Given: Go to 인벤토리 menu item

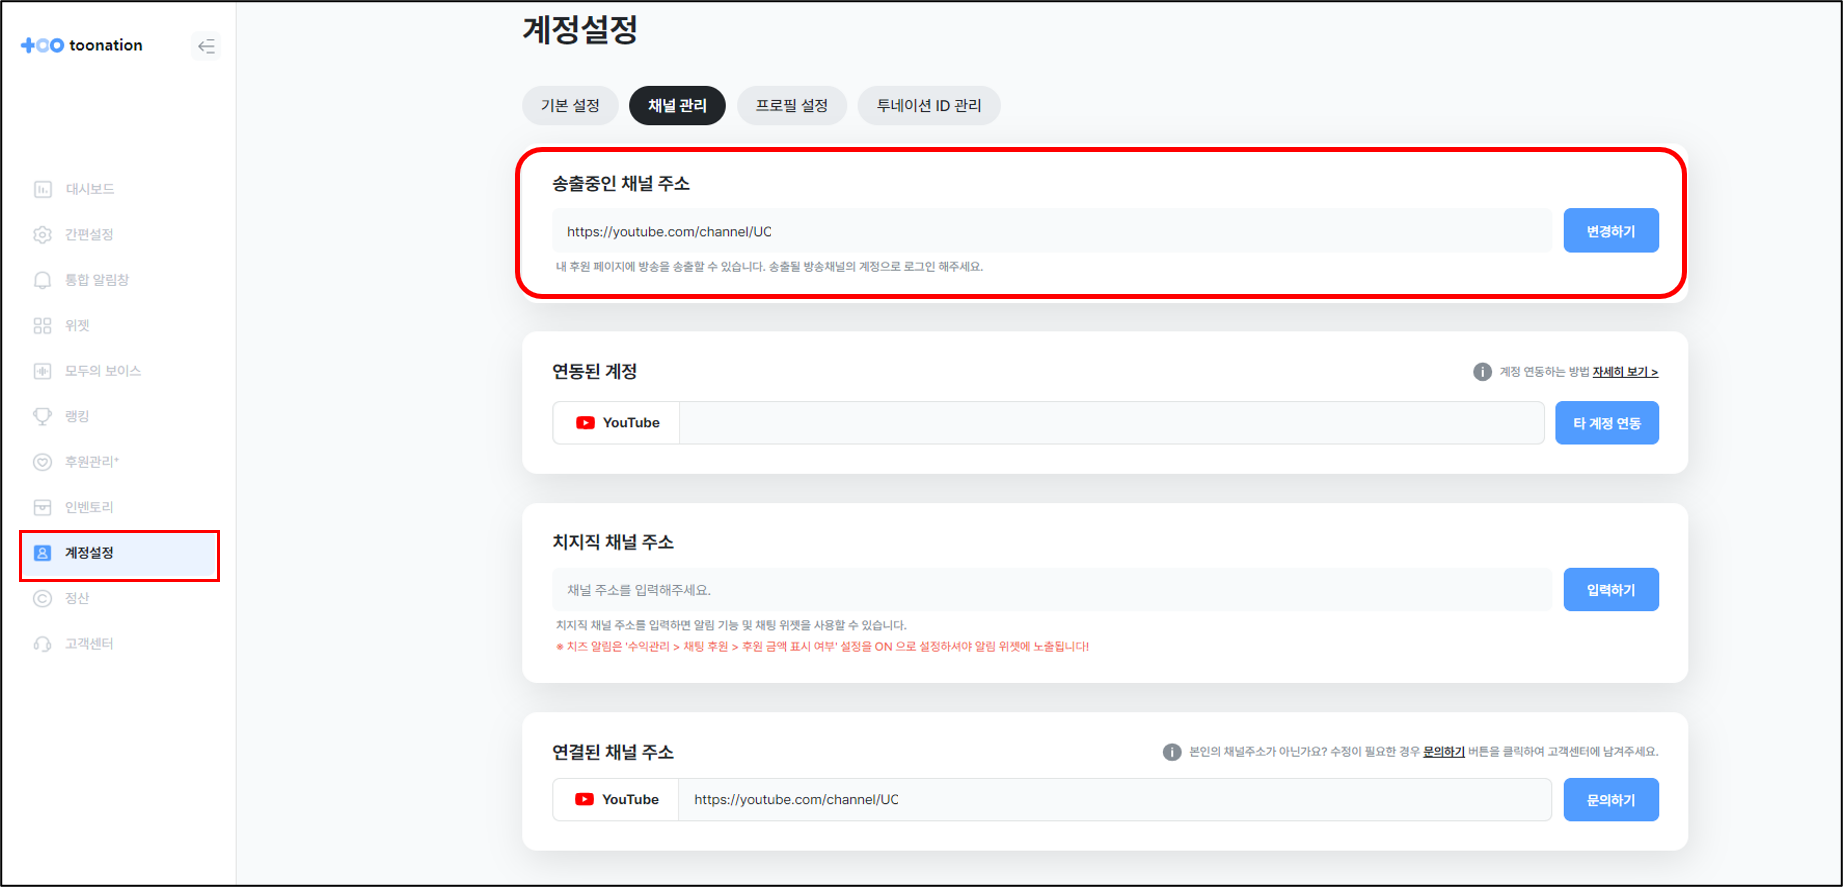Looking at the screenshot, I should pyautogui.click(x=89, y=507).
